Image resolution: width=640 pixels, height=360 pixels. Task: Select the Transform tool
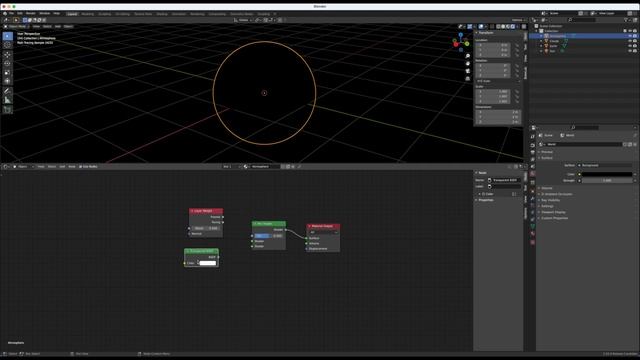click(7, 82)
